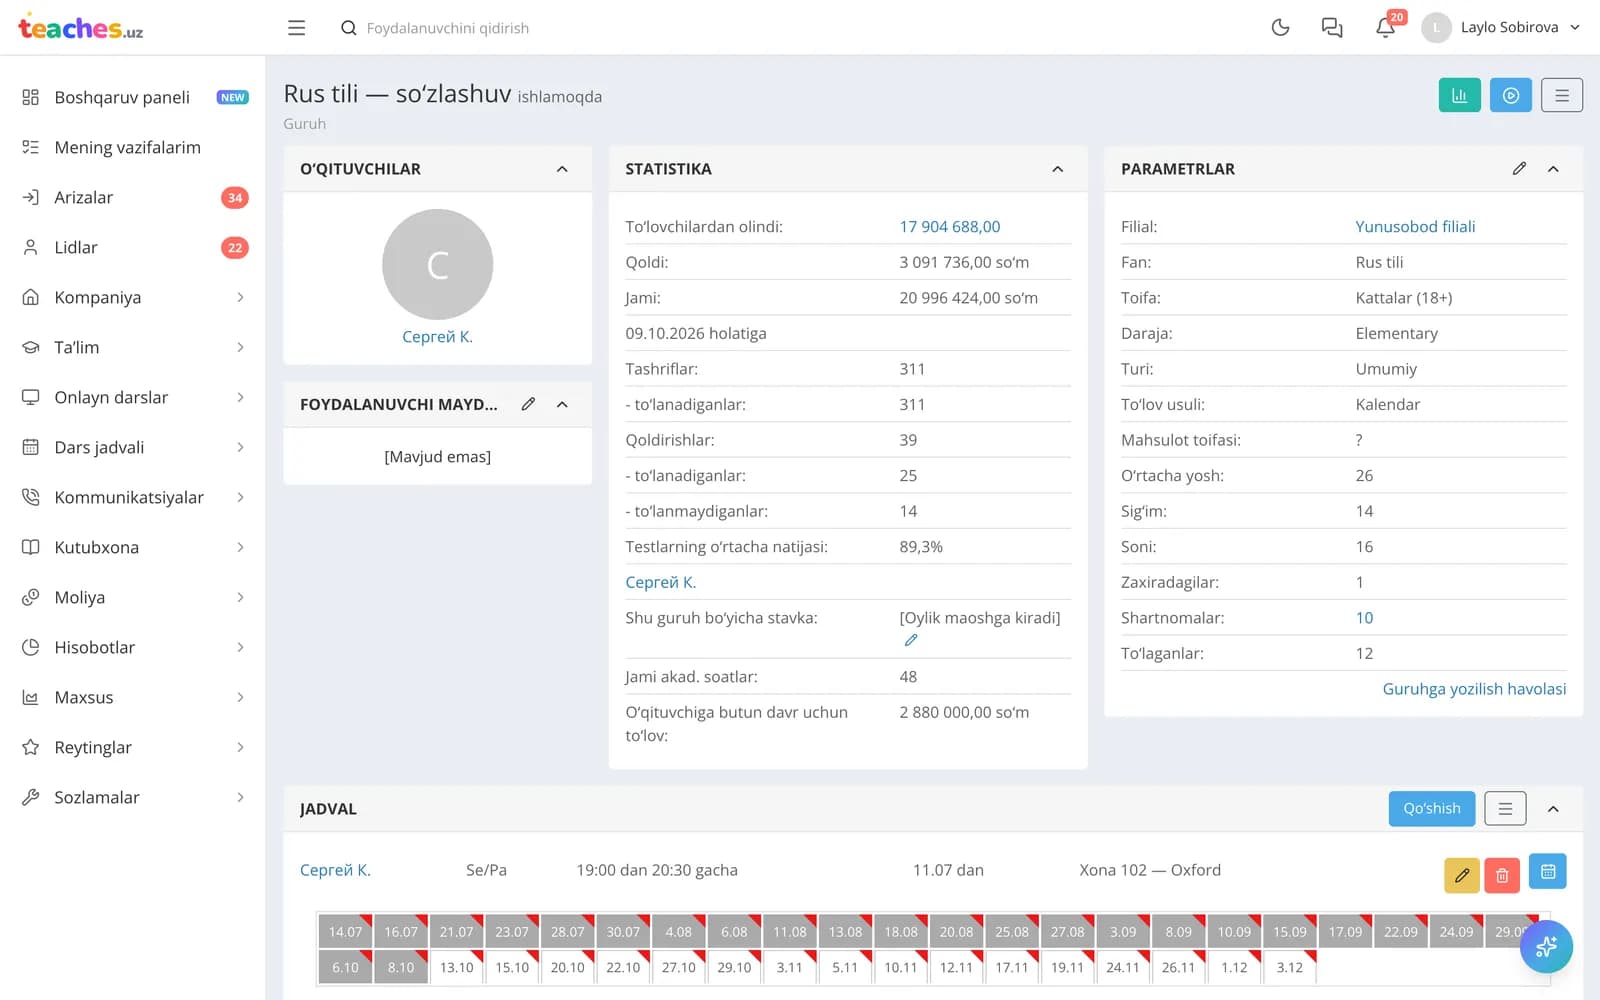Collapse sidebar with hamburger menu icon
Image resolution: width=1600 pixels, height=1000 pixels.
coord(296,28)
